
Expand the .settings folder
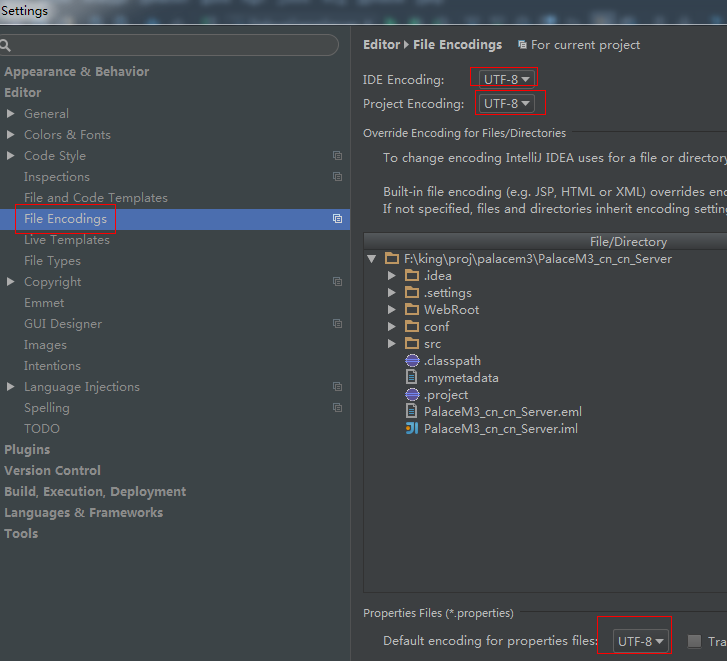point(392,292)
